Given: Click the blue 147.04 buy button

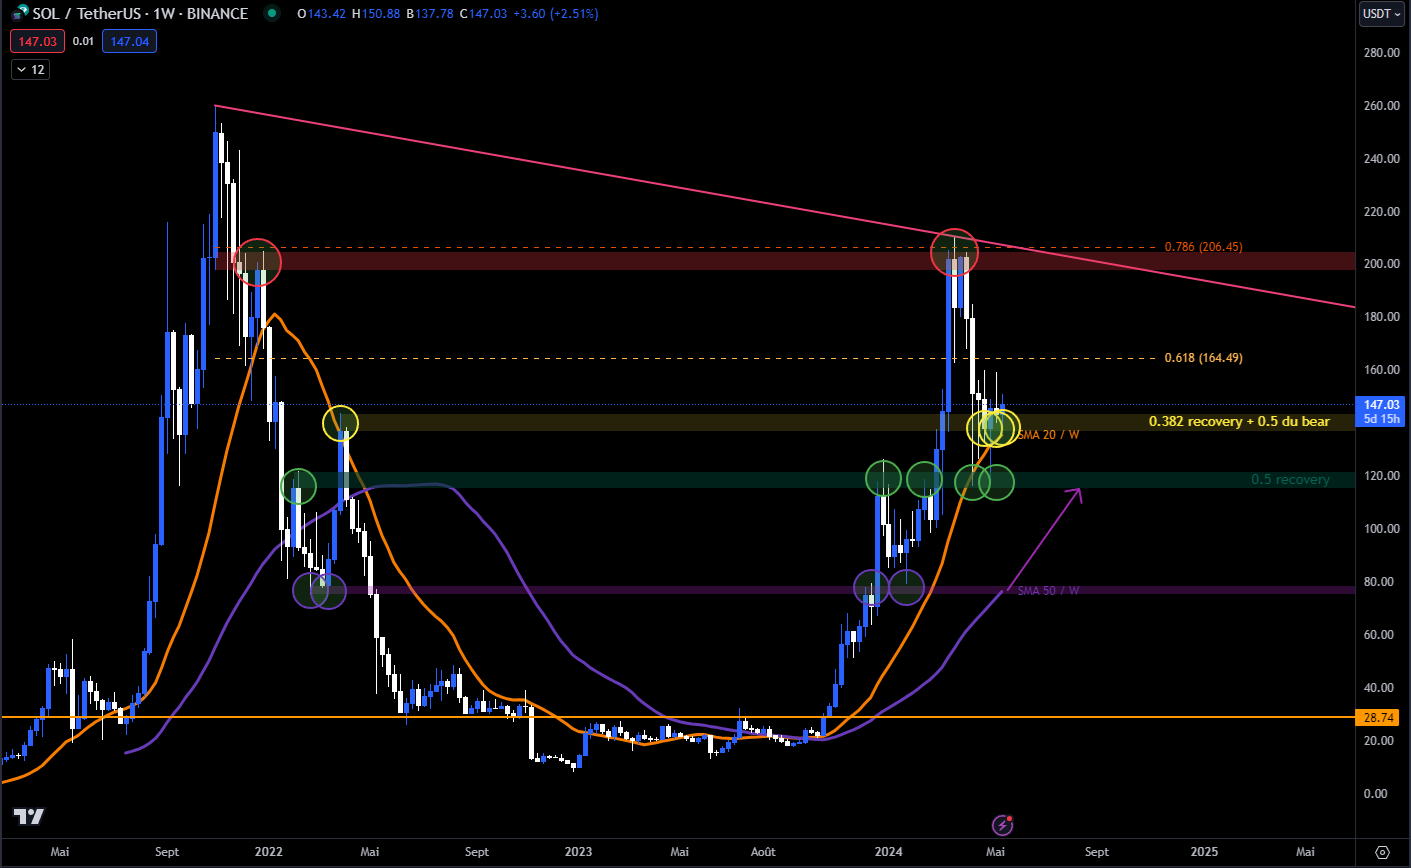Looking at the screenshot, I should click(x=129, y=41).
